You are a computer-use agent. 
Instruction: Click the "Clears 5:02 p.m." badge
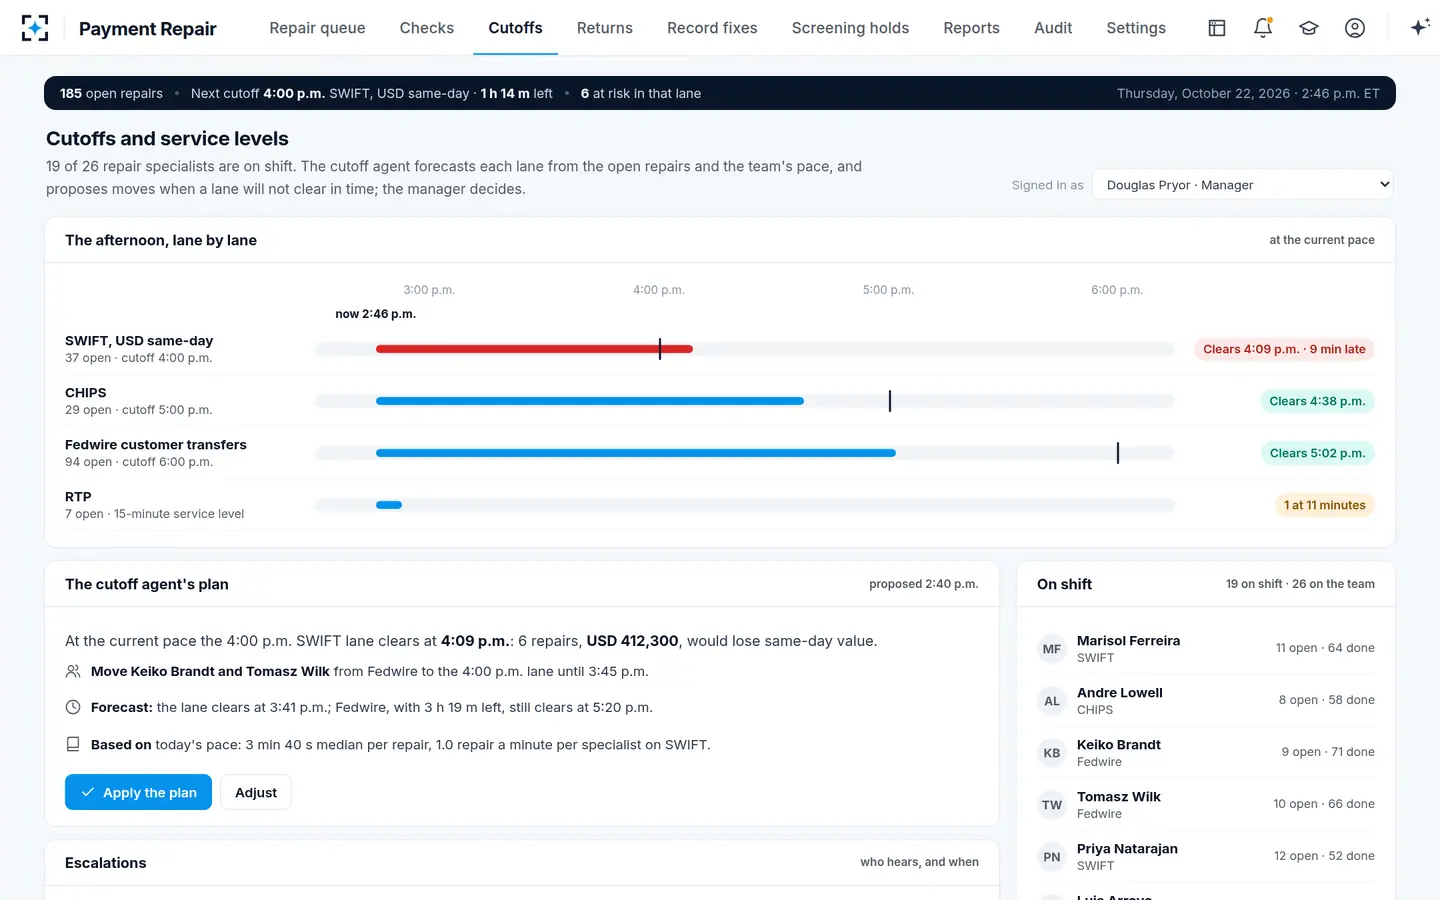click(1317, 453)
